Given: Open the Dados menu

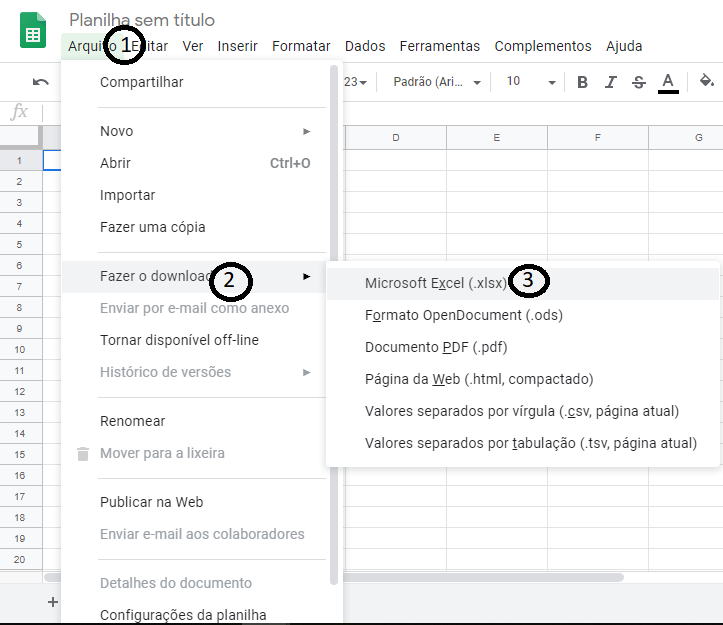Looking at the screenshot, I should pos(365,46).
